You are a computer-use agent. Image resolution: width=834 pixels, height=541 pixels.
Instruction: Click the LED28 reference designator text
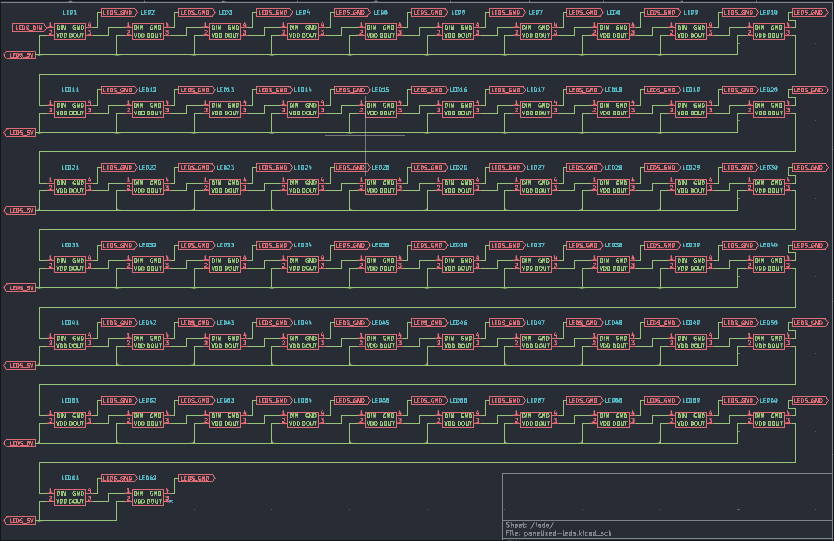[613, 168]
